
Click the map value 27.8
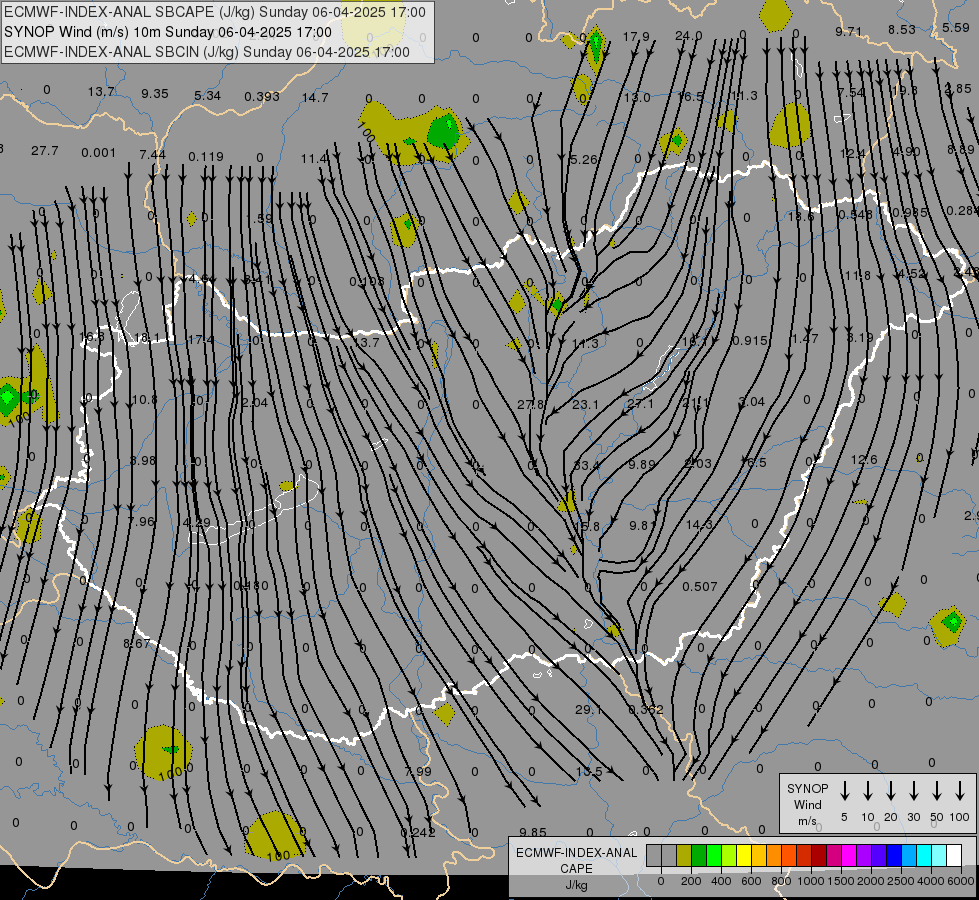coord(530,405)
